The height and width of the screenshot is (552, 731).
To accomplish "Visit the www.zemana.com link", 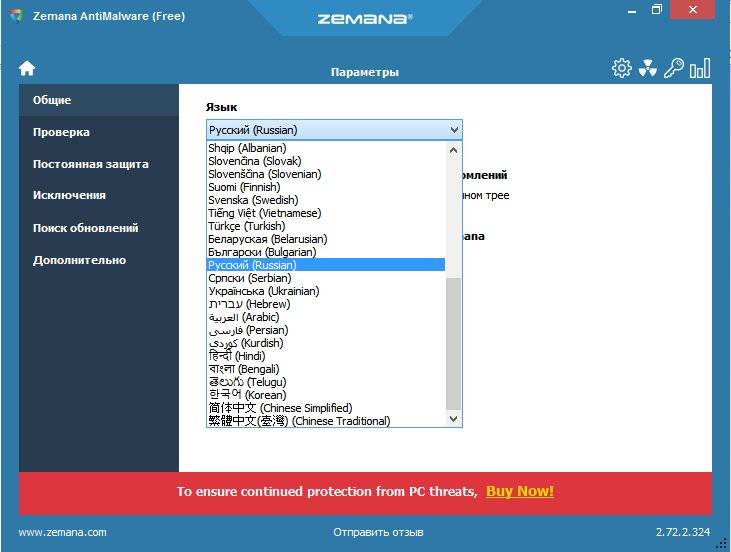I will pyautogui.click(x=62, y=532).
